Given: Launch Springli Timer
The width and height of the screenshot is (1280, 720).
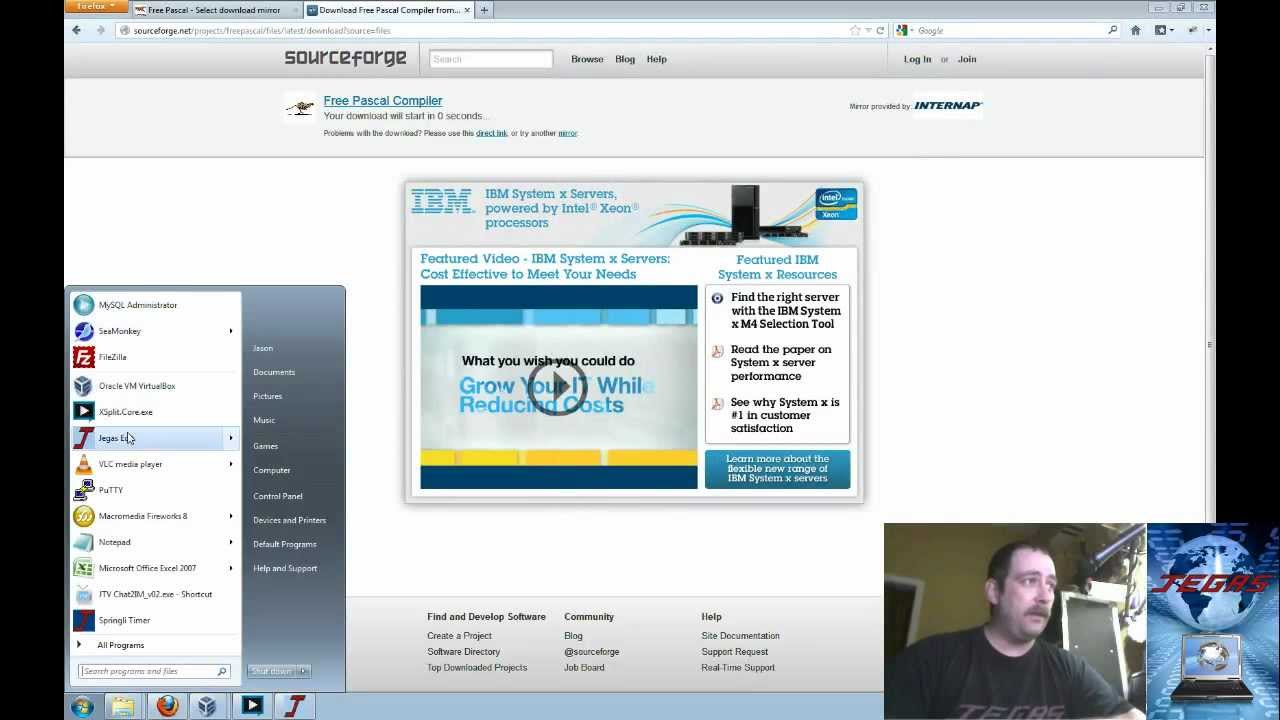Looking at the screenshot, I should tap(155, 620).
